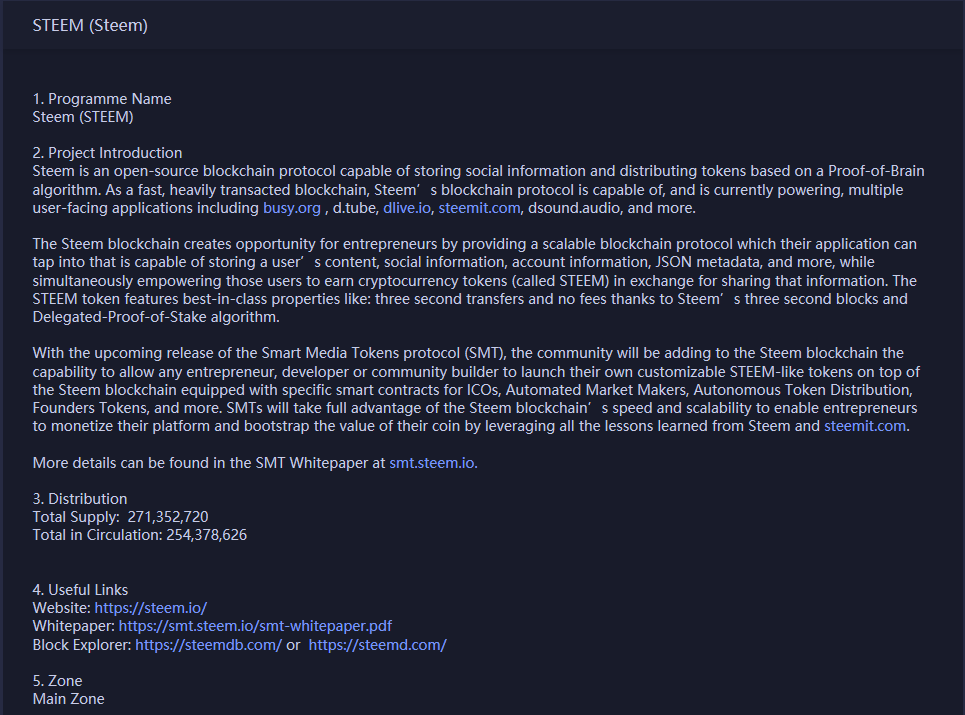Click steemit.com link ending the SMT paragraph
This screenshot has width=965, height=715.
pos(865,426)
